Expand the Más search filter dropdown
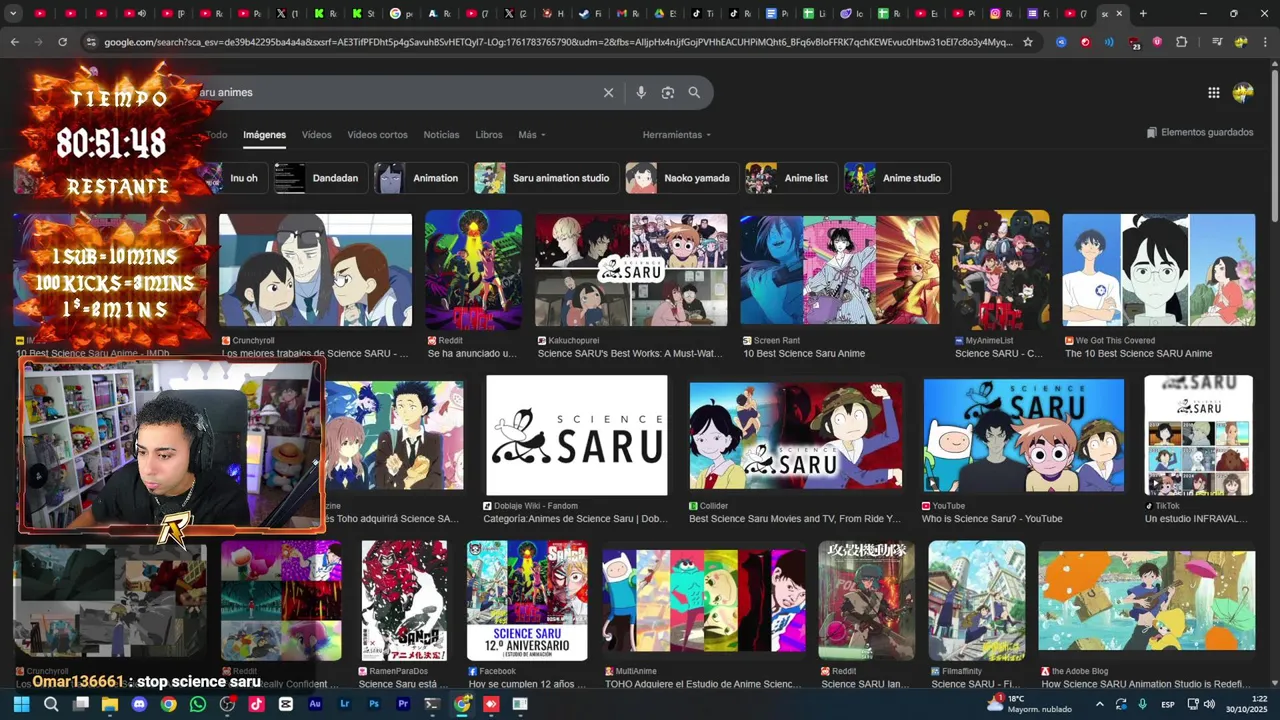 [532, 135]
